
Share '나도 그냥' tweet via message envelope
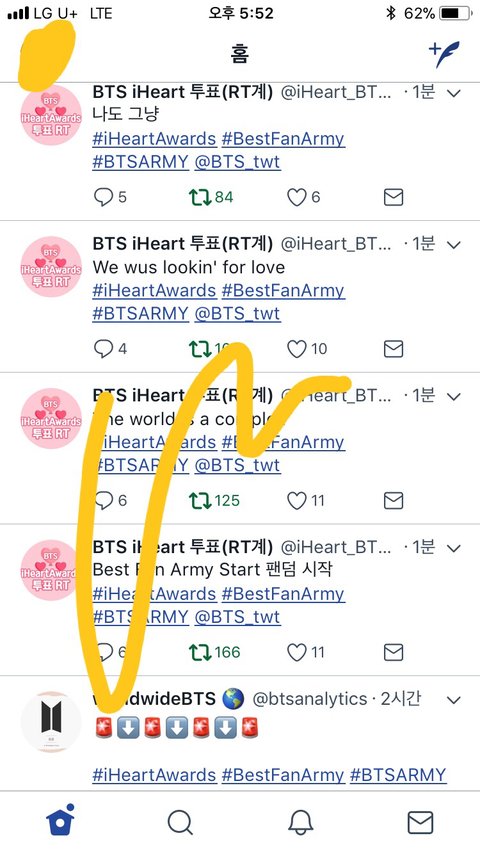tap(393, 197)
